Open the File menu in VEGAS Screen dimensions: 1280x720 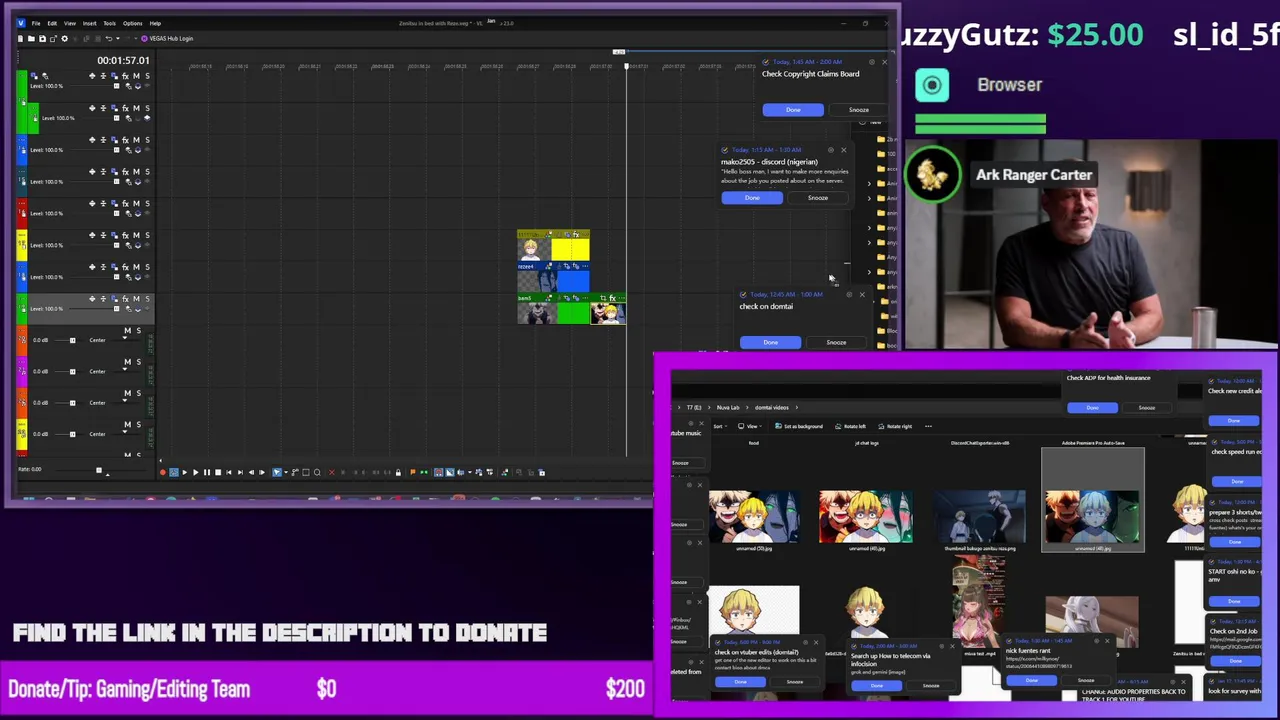(36, 23)
